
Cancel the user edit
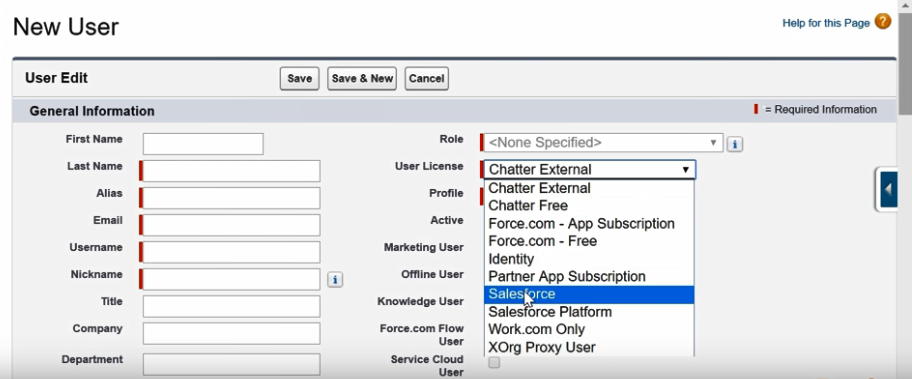(426, 78)
